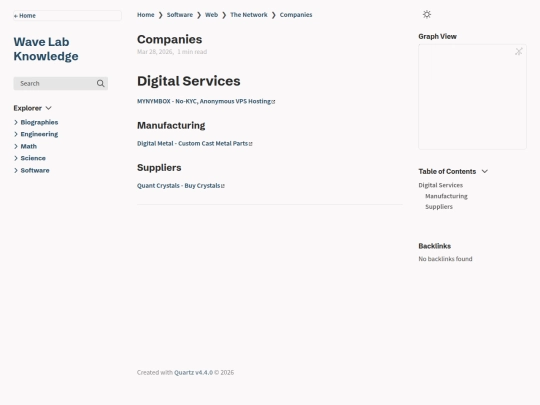The image size is (540, 405).
Task: Click the Digital Services heading
Action: (189, 81)
